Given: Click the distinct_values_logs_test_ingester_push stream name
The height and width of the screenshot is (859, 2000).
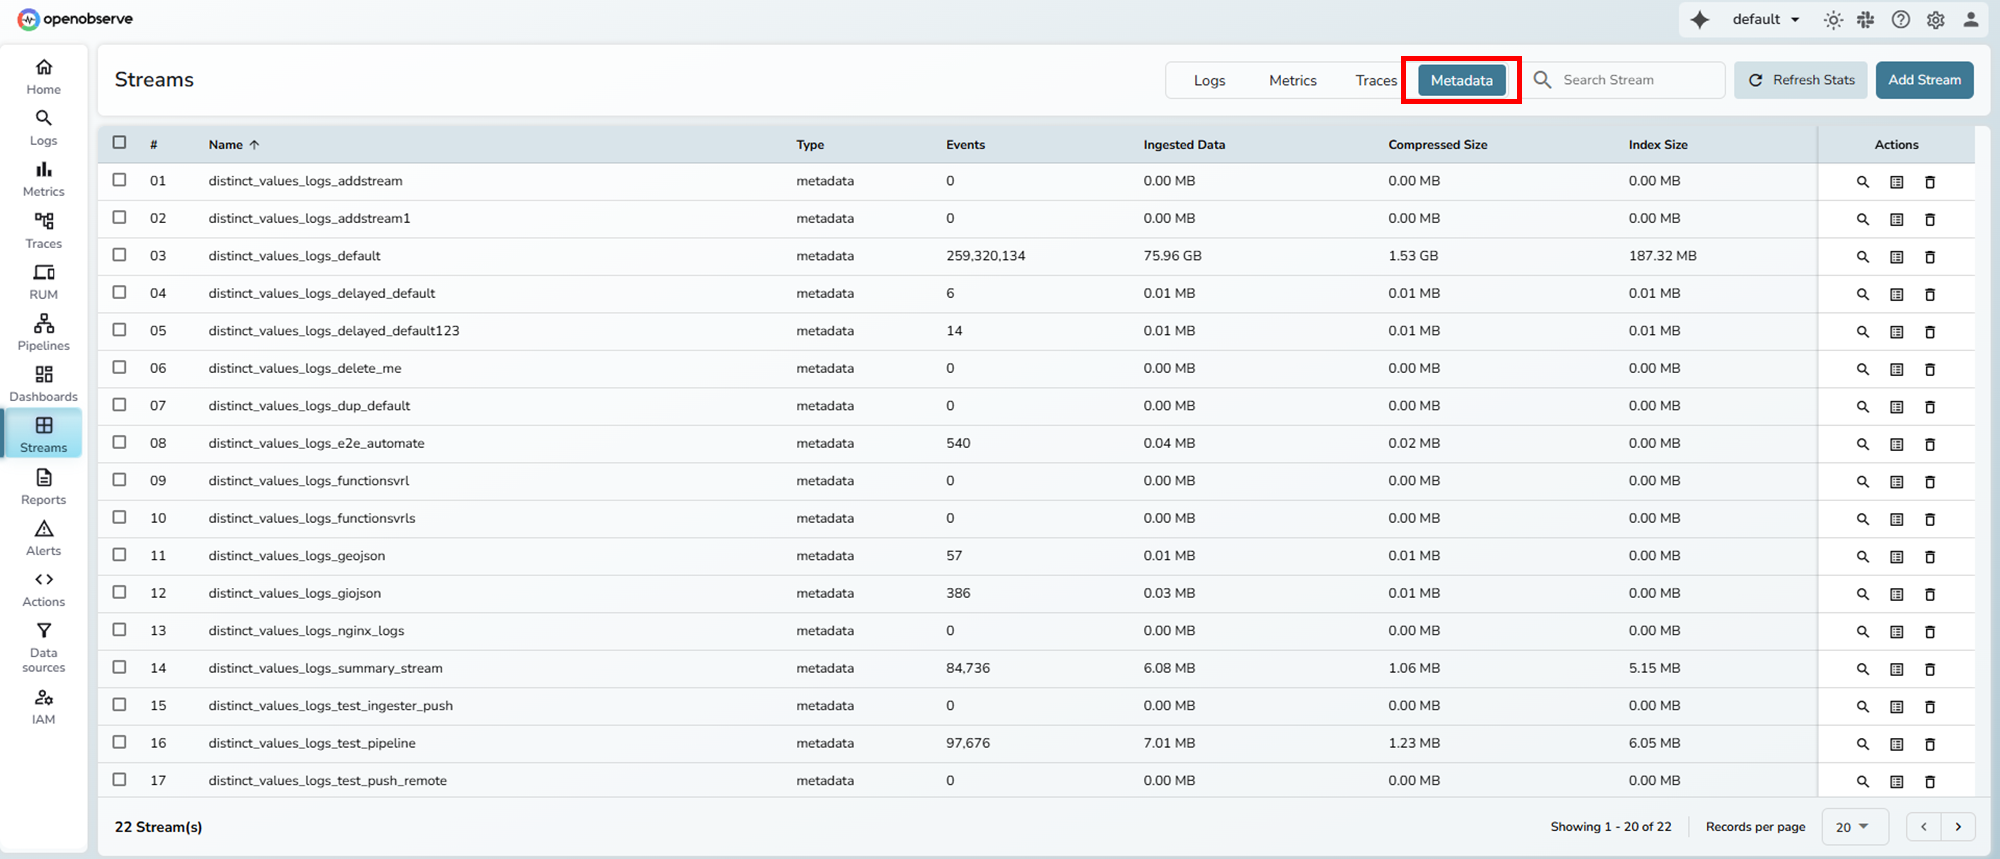Looking at the screenshot, I should tap(330, 706).
